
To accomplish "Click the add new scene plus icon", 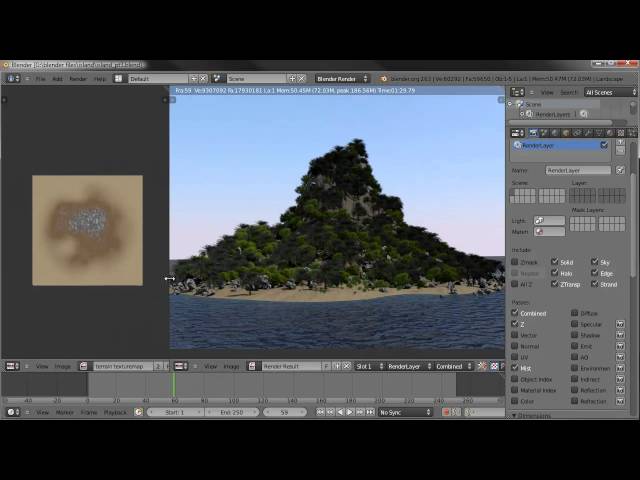I will click(x=292, y=78).
